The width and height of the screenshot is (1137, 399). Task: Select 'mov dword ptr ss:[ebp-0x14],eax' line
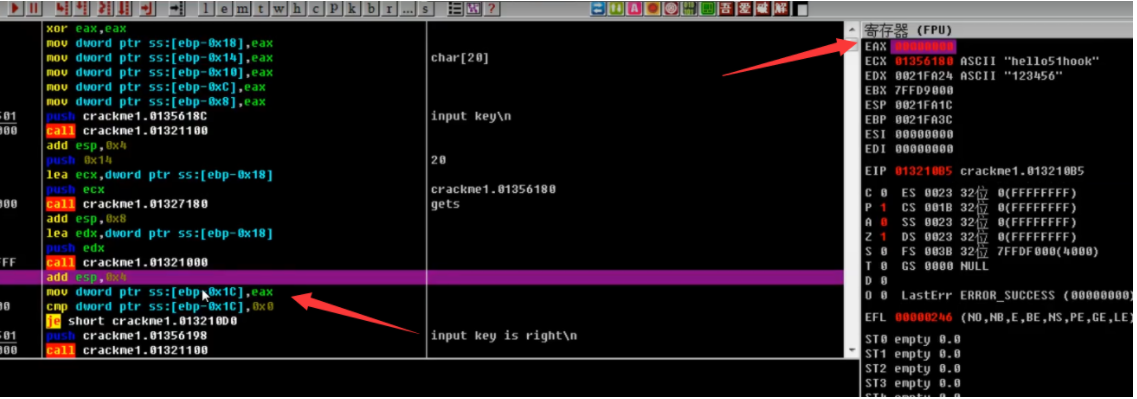click(160, 58)
